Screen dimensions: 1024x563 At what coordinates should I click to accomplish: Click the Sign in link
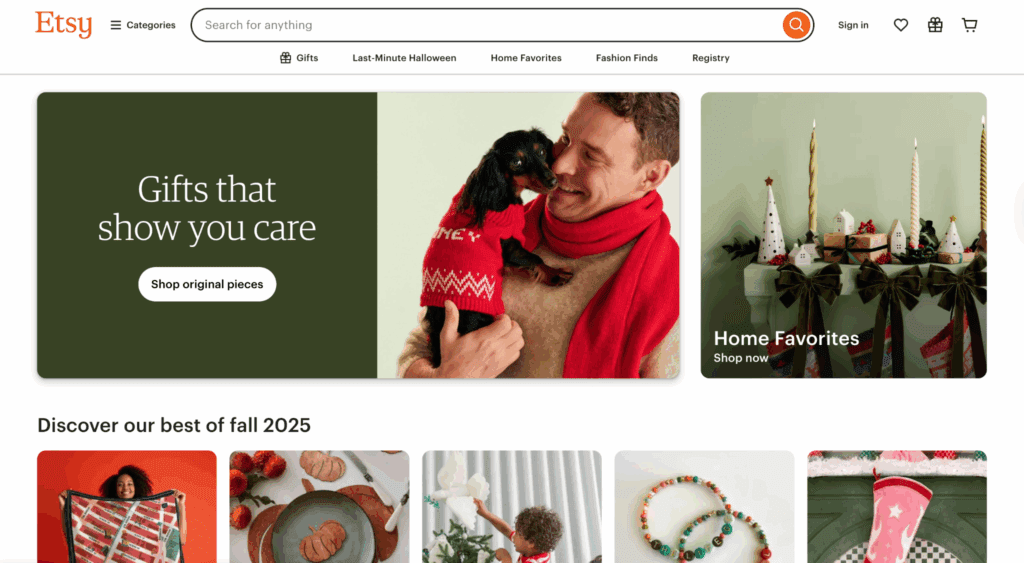[853, 25]
